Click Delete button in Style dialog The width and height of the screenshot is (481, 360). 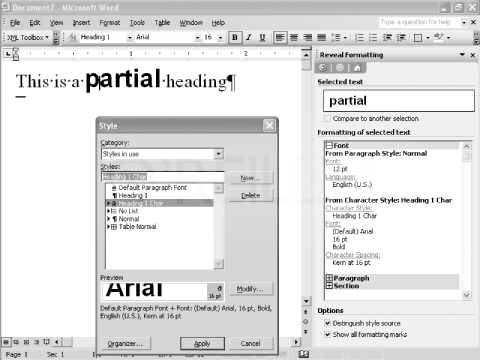(x=251, y=196)
